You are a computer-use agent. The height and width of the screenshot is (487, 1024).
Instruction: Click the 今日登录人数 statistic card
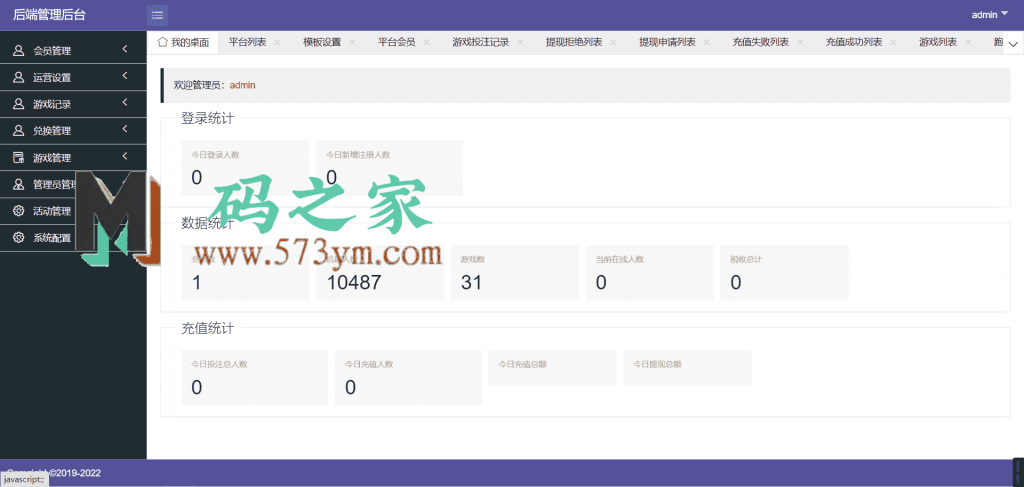(245, 167)
